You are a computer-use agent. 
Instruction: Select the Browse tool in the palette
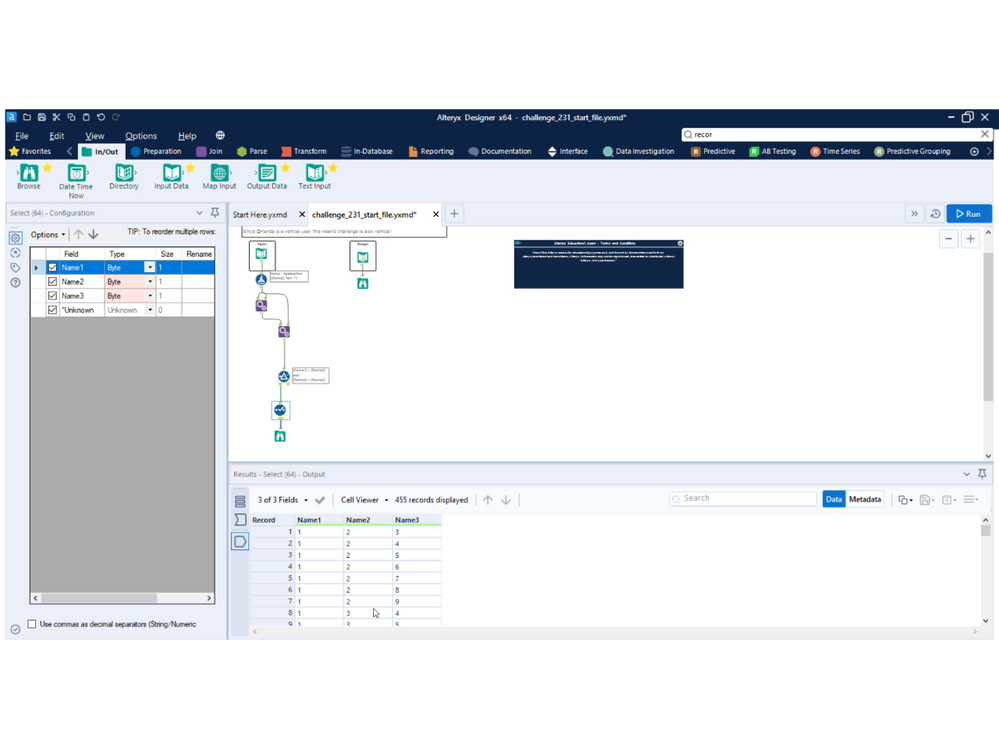29,176
